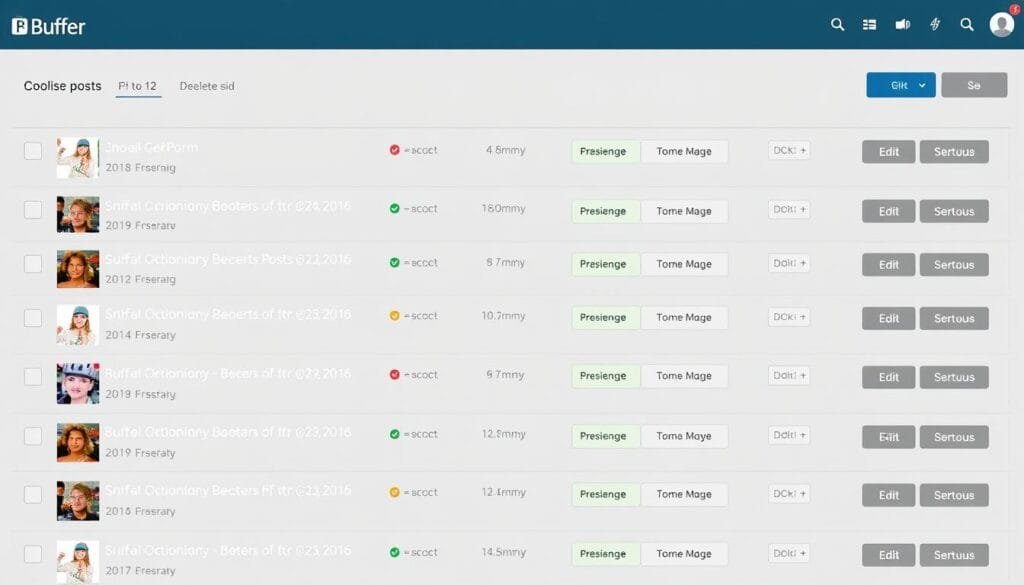1024x585 pixels.
Task: Click the search icon beside the profile avatar
Action: click(967, 25)
